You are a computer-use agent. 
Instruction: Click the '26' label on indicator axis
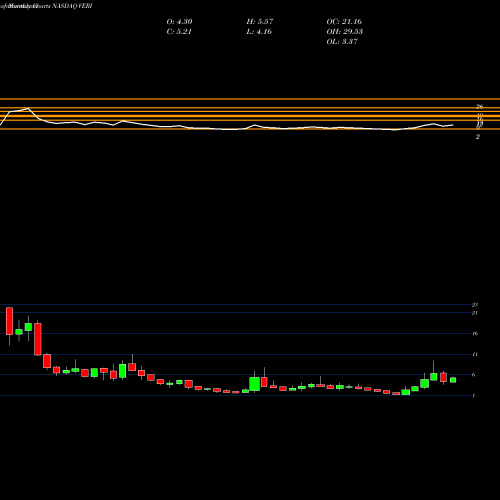pos(479,107)
